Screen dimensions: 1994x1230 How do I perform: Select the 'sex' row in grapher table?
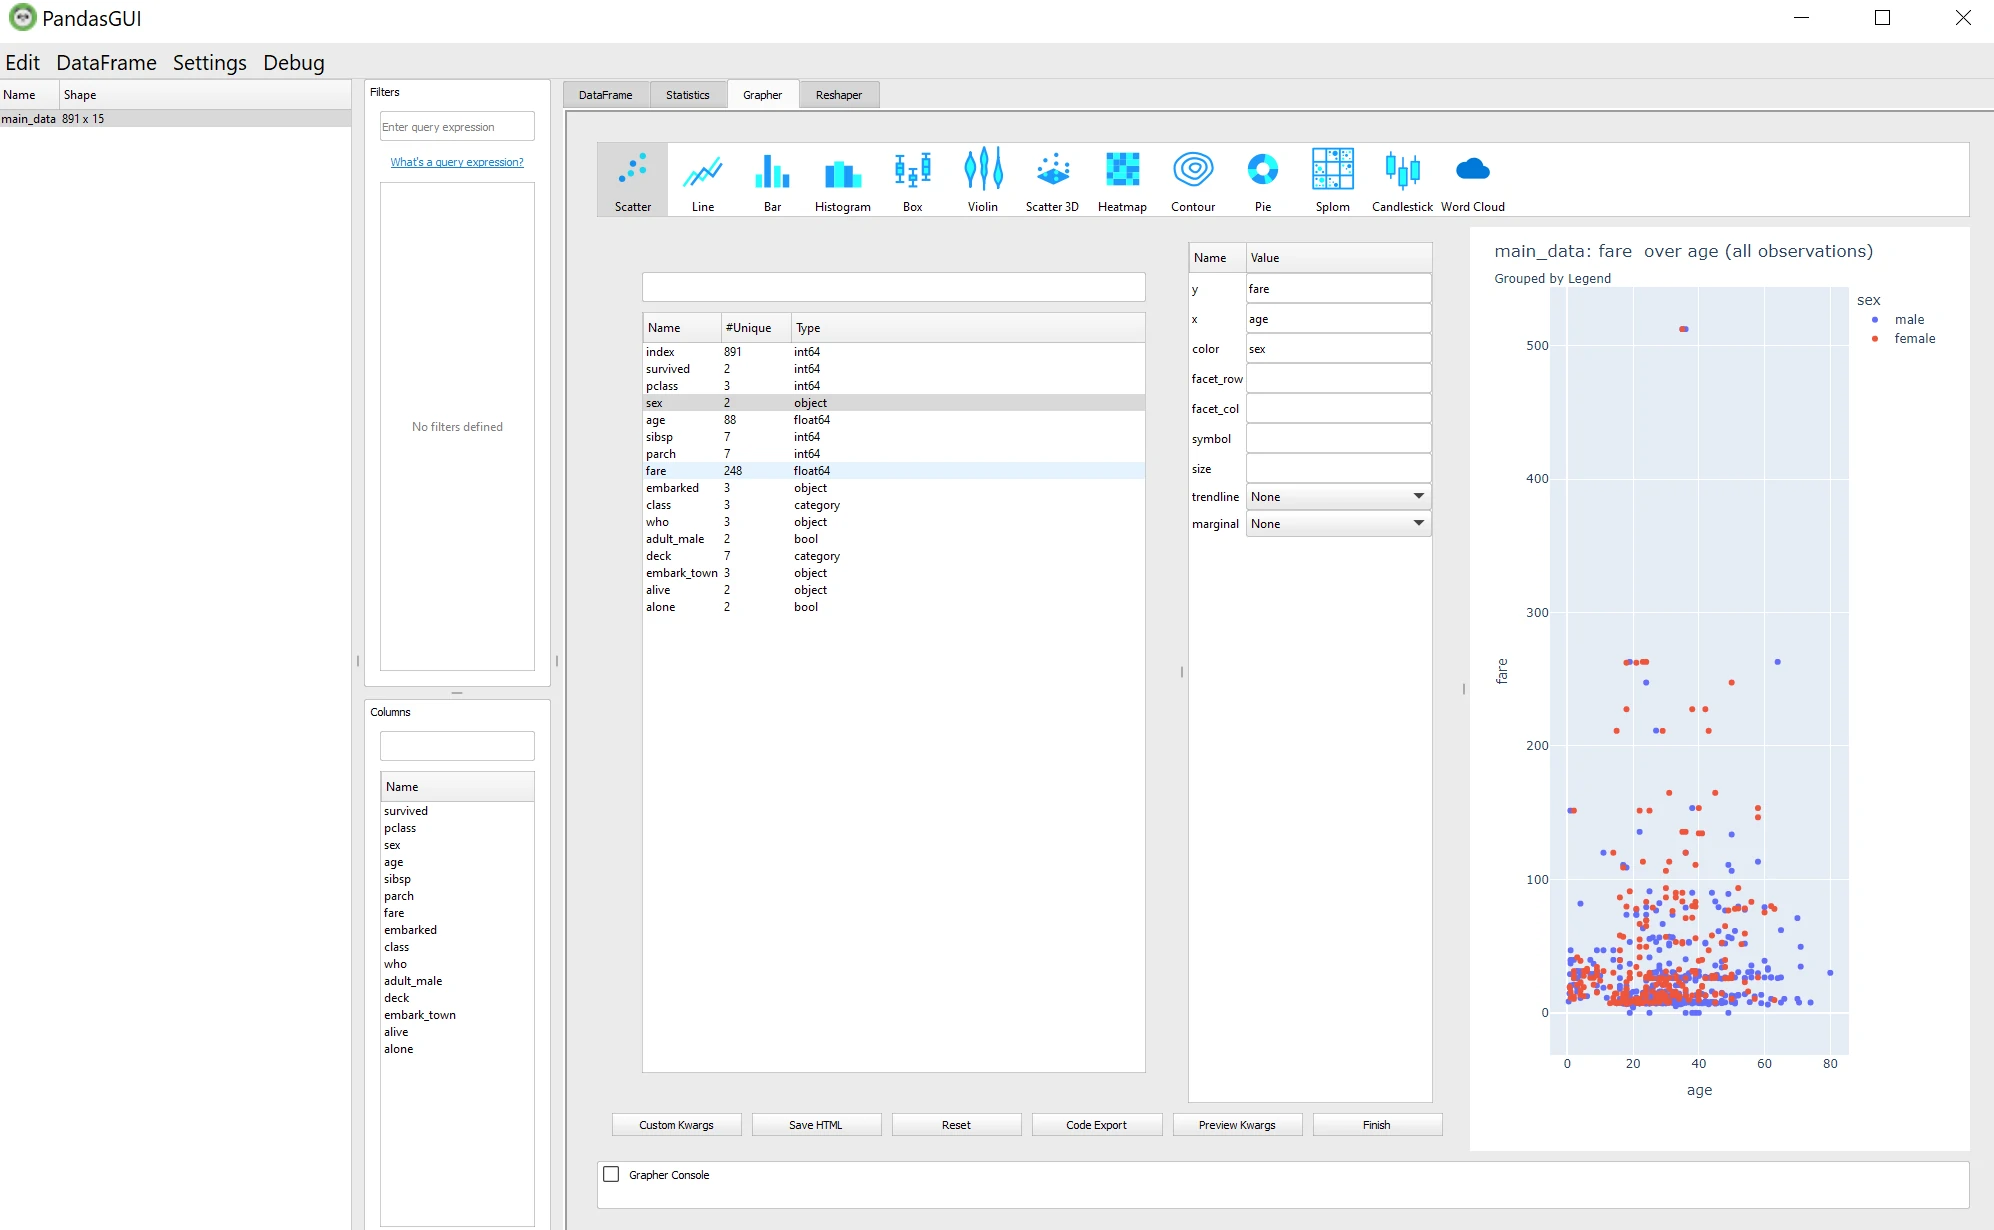[x=893, y=403]
